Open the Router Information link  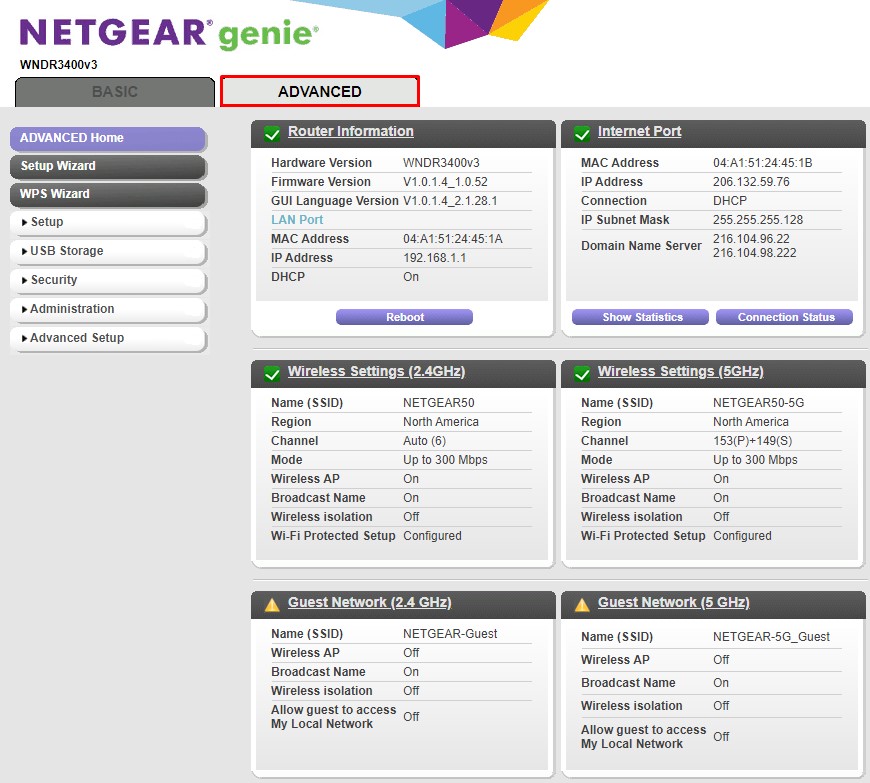(x=351, y=132)
